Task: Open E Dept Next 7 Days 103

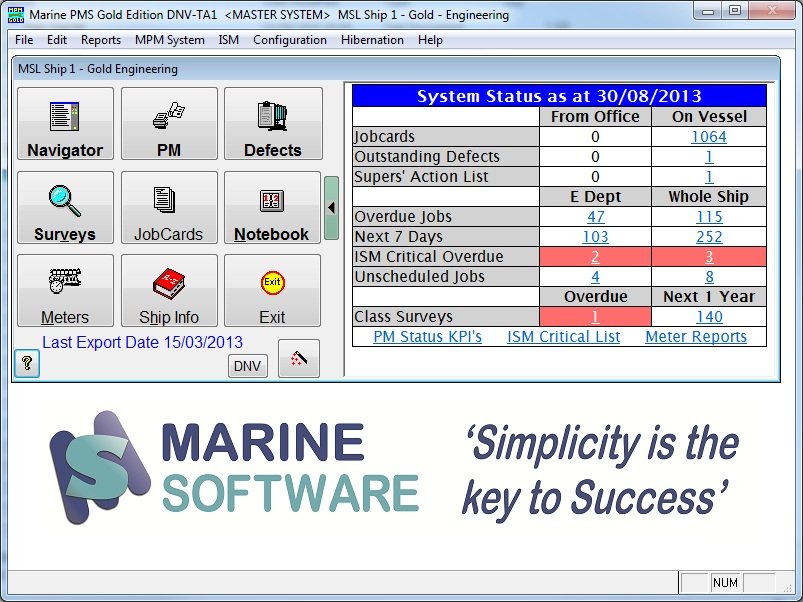Action: (596, 236)
